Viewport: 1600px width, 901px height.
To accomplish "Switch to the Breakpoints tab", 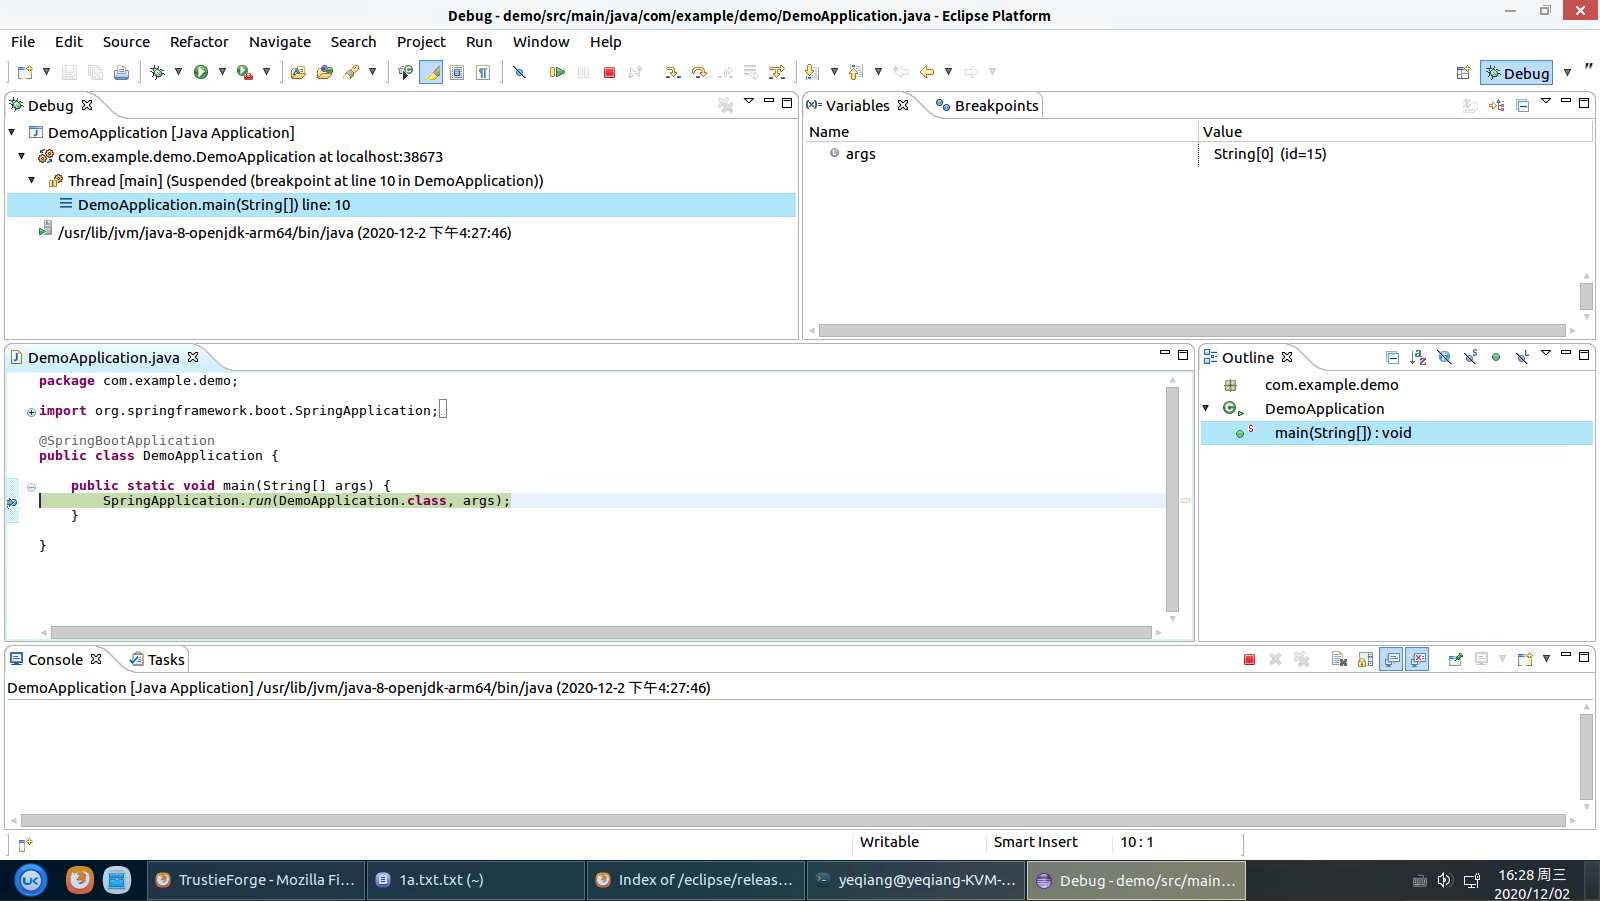I will click(x=987, y=105).
